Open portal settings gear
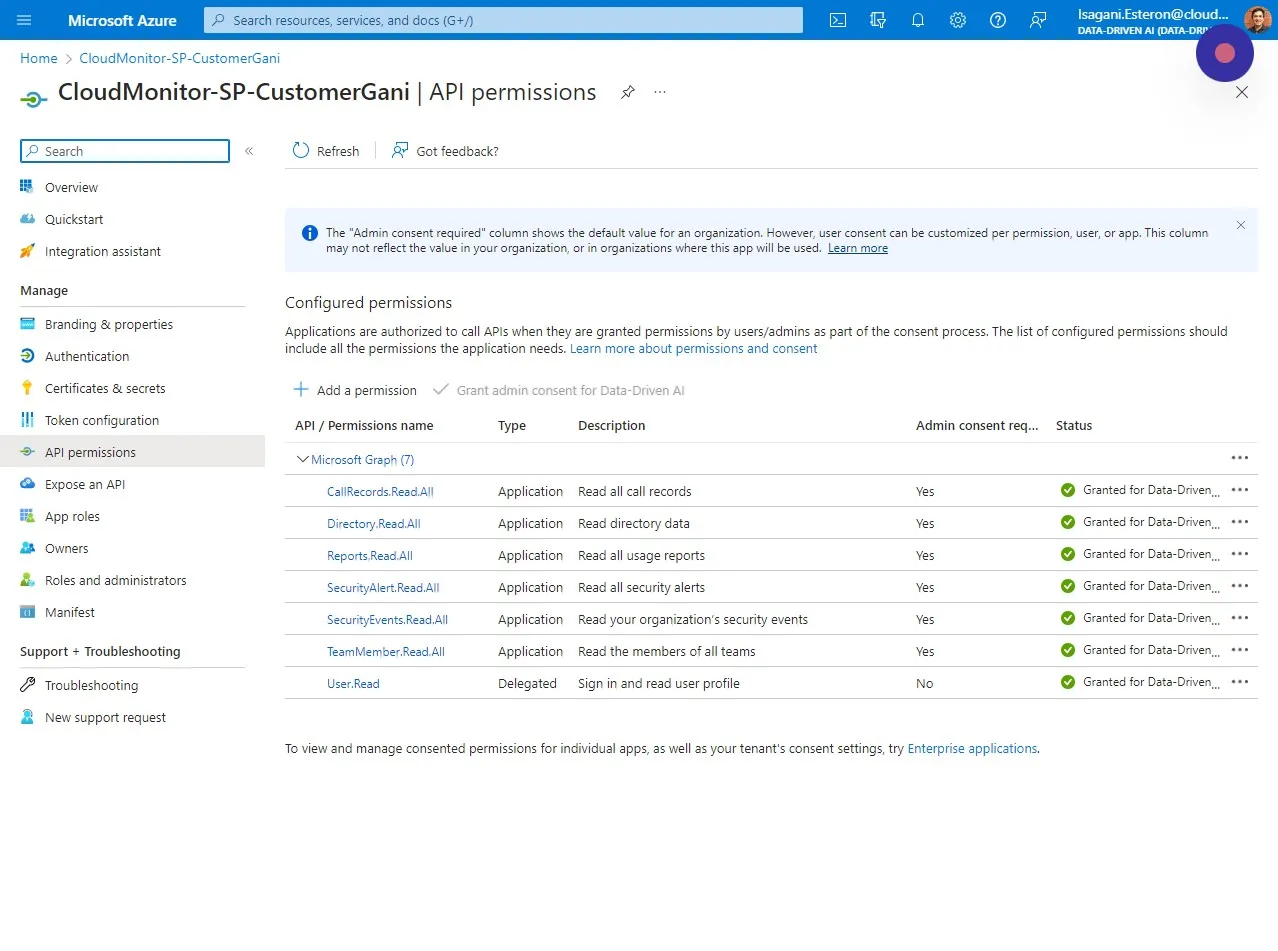The height and width of the screenshot is (951, 1278). coord(958,20)
